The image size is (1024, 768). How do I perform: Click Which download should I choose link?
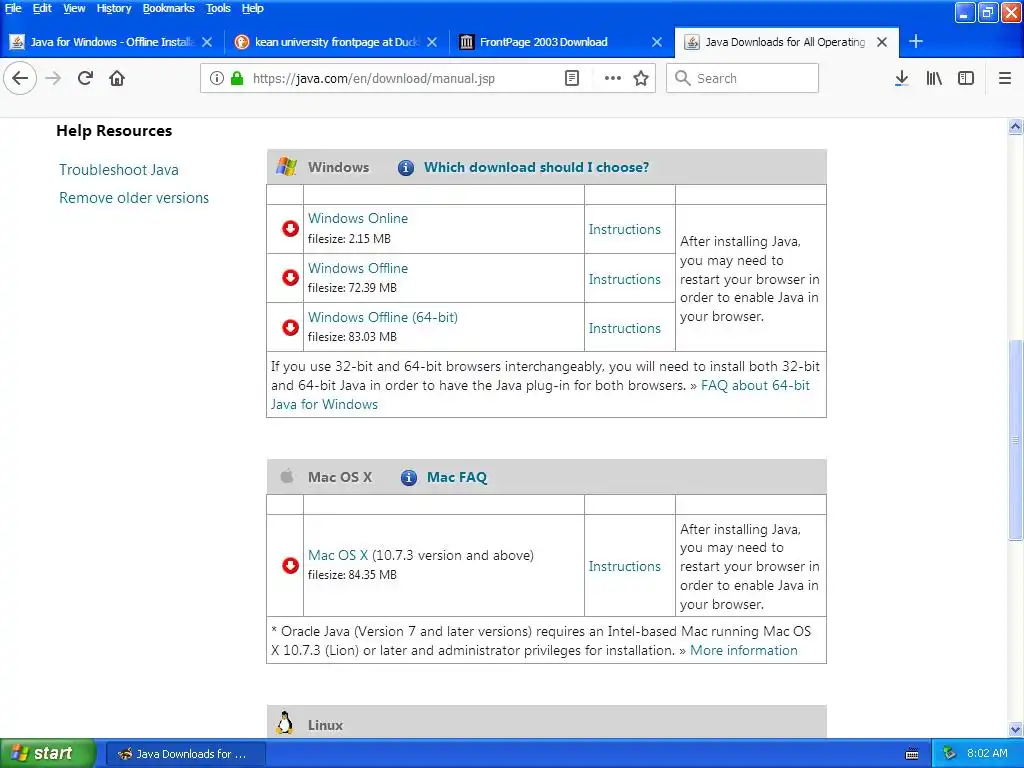(536, 167)
